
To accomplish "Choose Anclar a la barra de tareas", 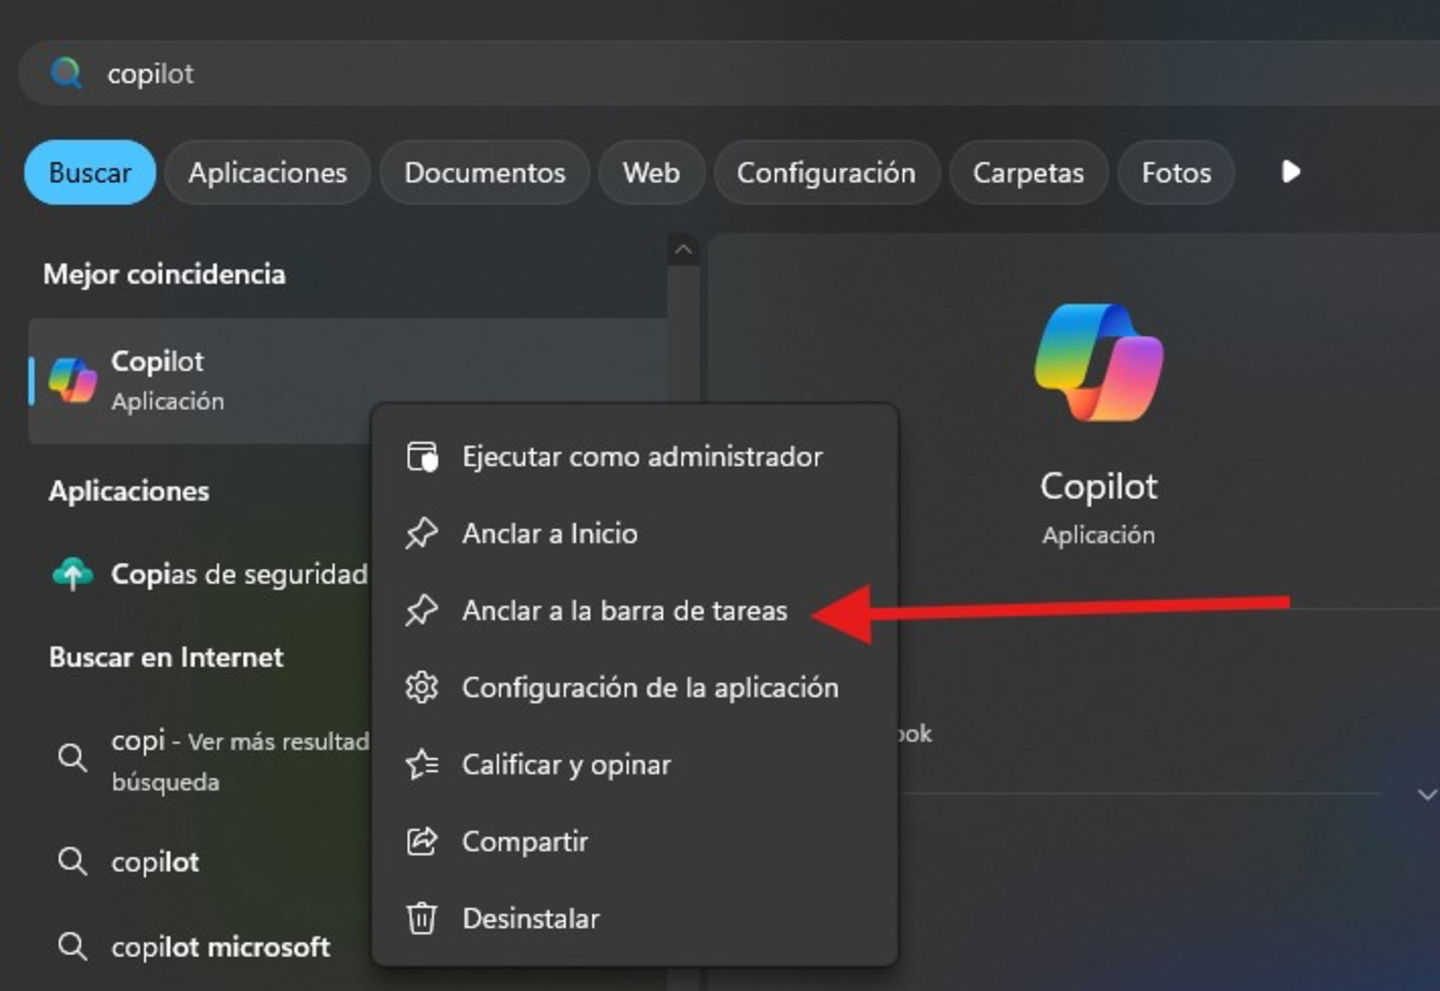I will tap(634, 611).
